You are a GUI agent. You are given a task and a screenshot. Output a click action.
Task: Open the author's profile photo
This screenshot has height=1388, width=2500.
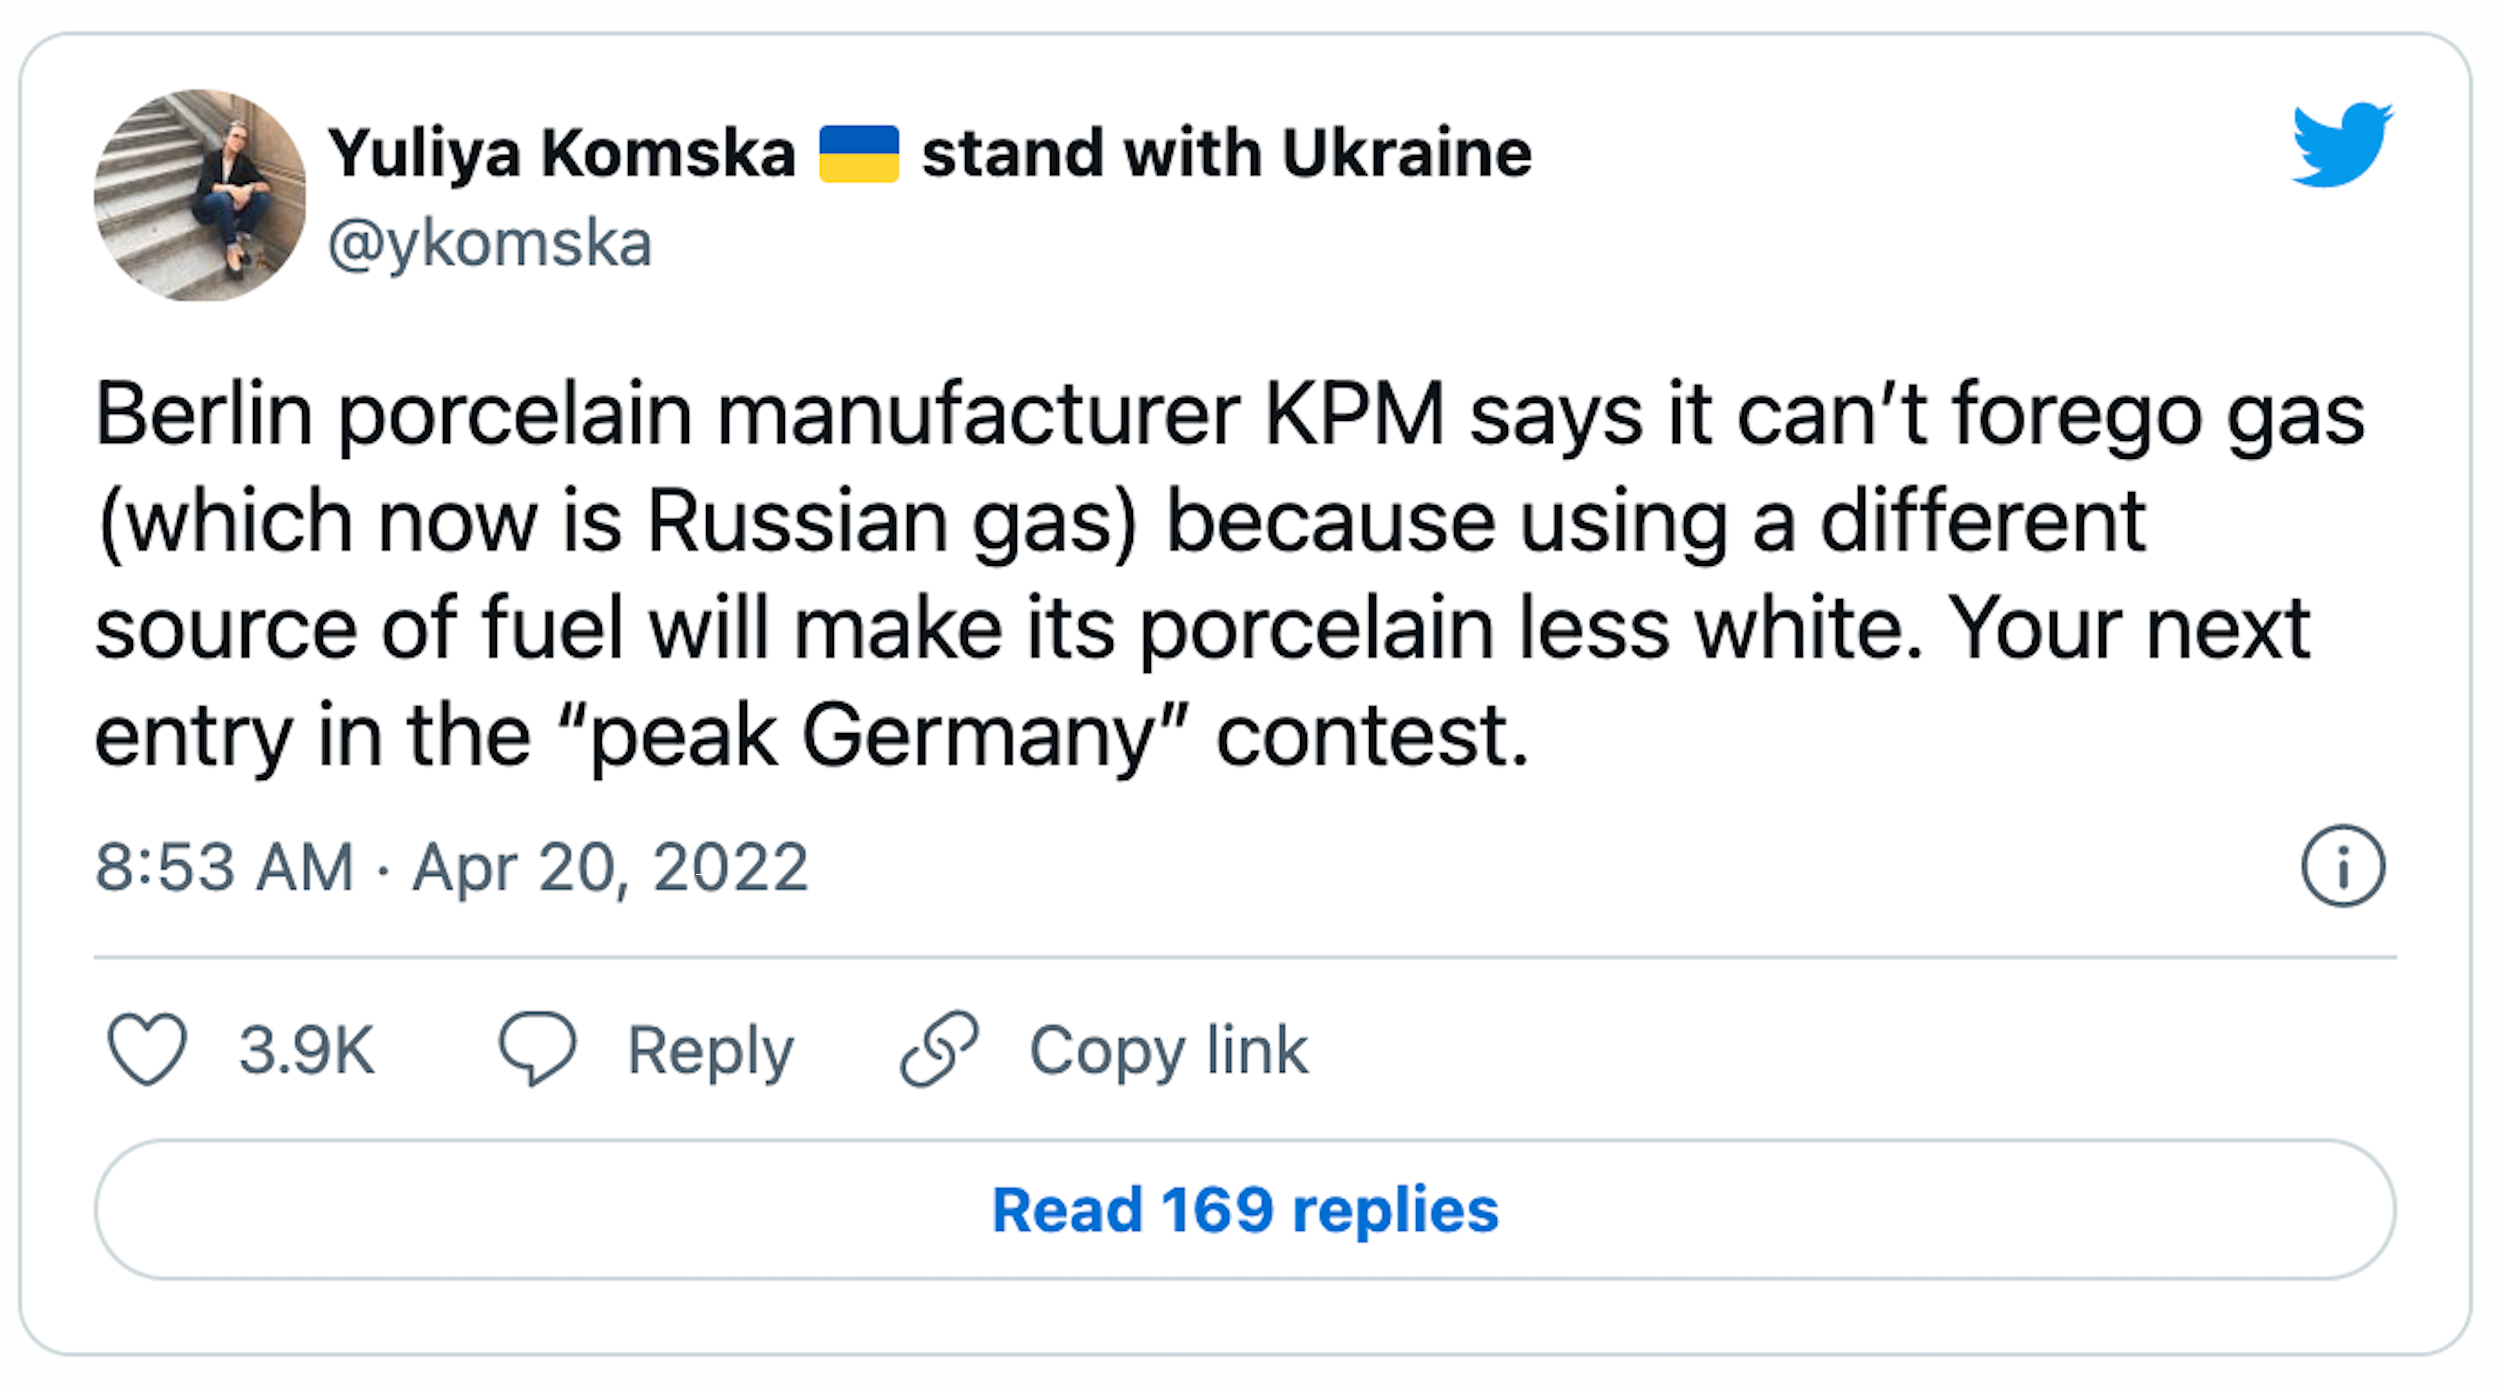(200, 196)
